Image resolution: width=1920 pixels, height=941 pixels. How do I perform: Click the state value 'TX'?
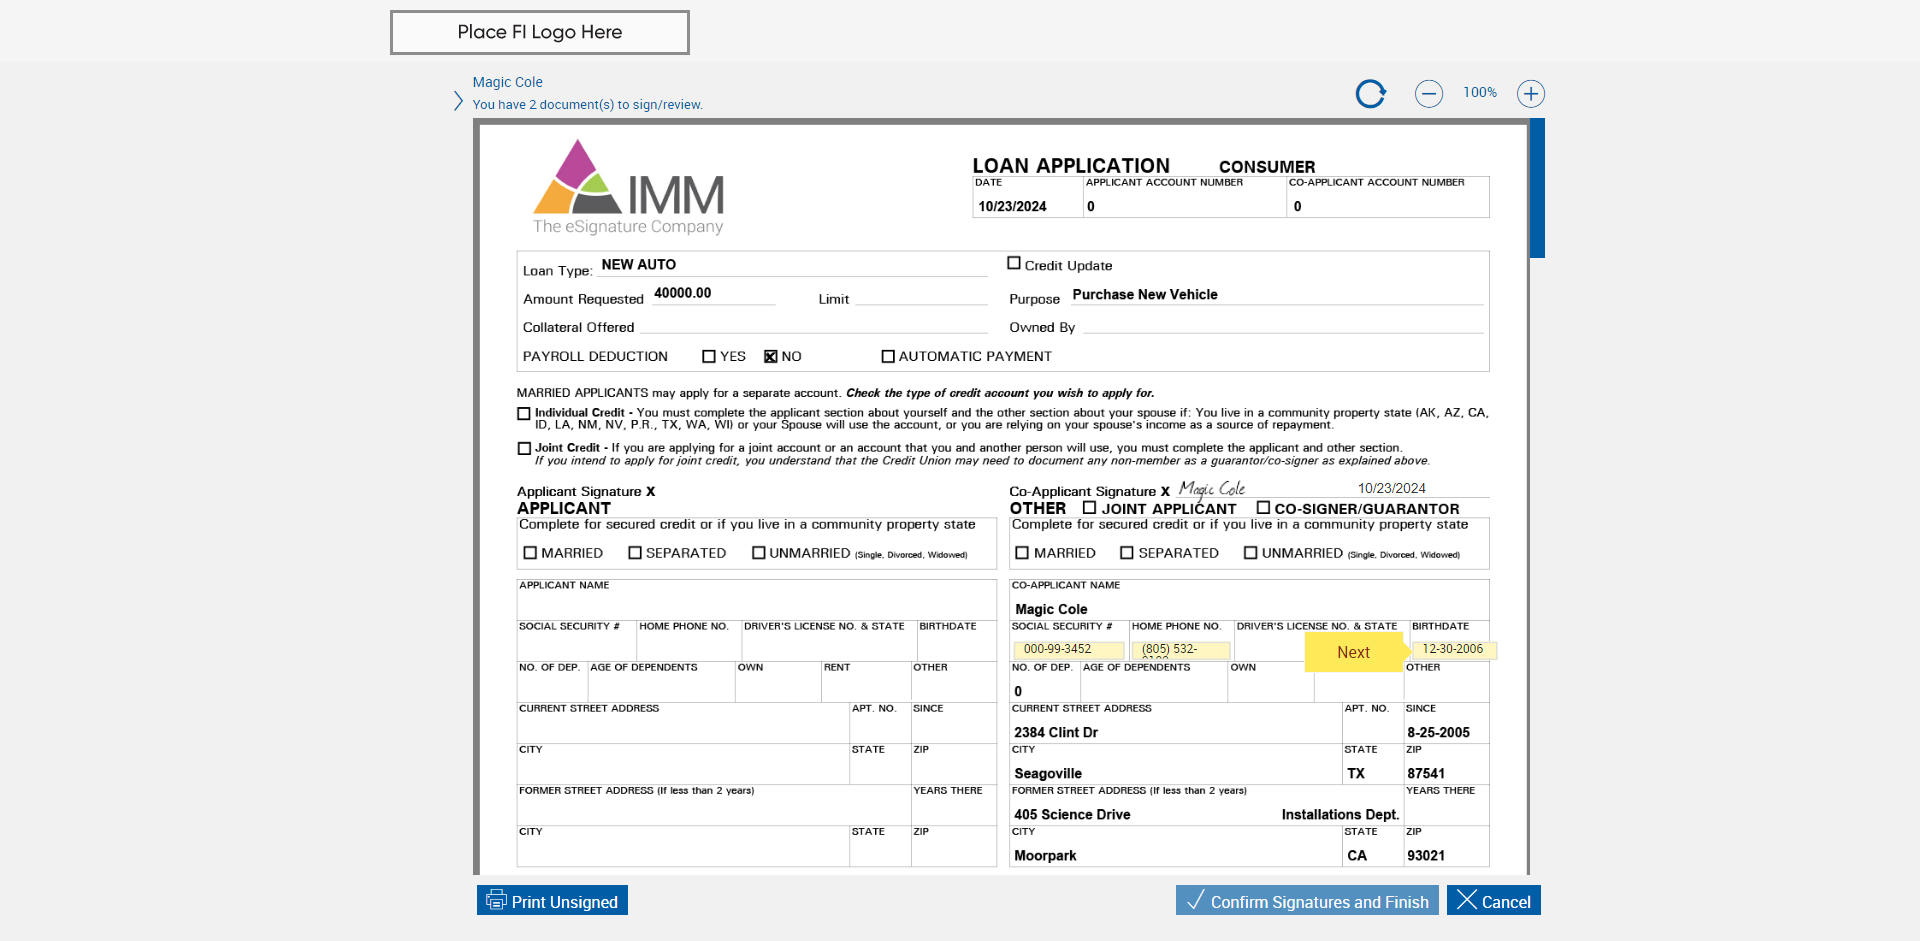(1356, 773)
